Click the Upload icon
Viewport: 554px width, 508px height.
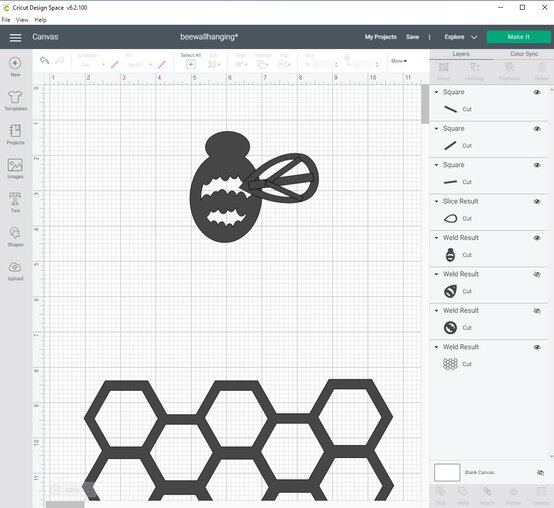(x=15, y=267)
